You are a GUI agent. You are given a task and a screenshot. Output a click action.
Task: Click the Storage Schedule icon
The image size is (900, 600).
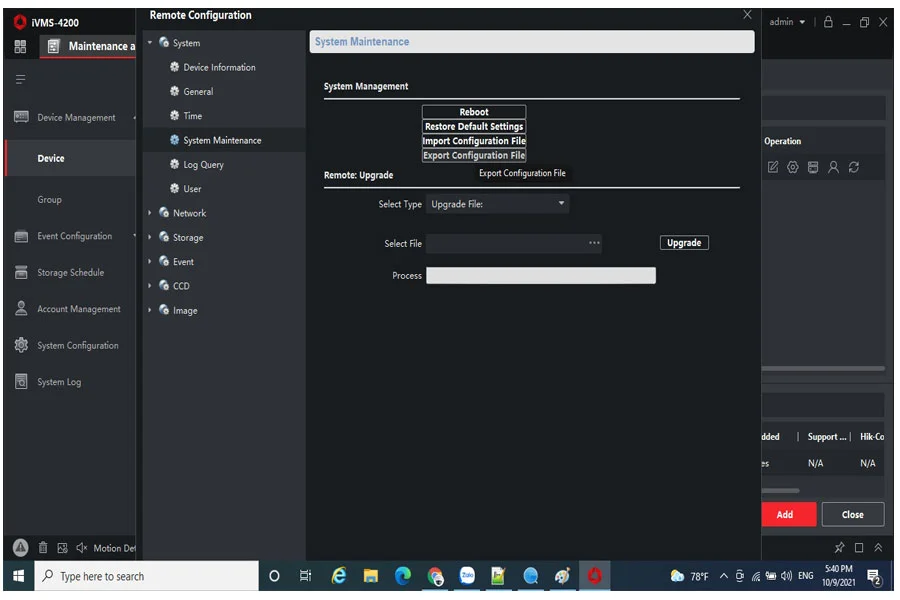click(x=21, y=272)
